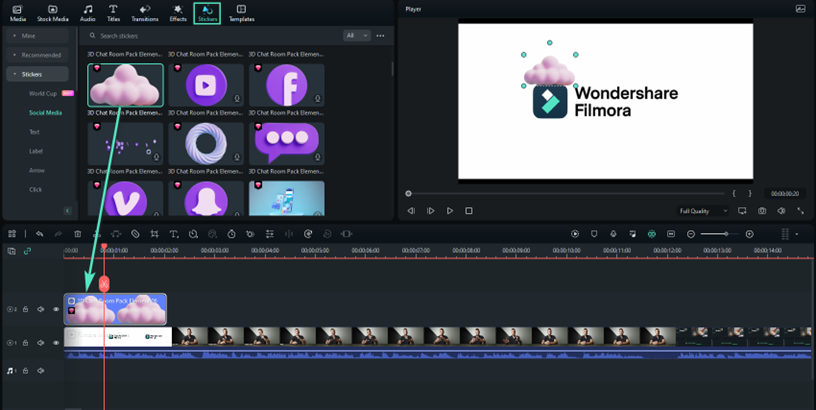The image size is (816, 410).
Task: Play the preview
Action: coord(450,211)
